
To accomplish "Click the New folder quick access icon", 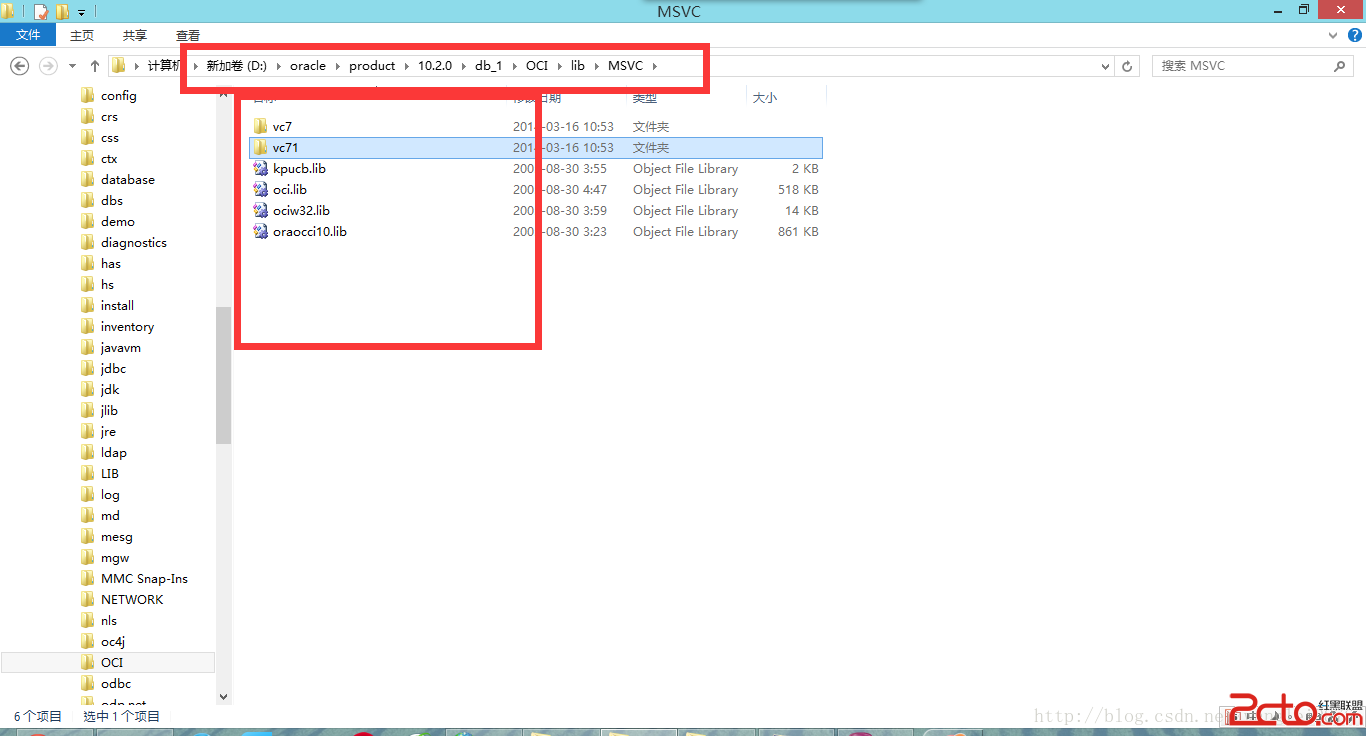I will point(62,12).
